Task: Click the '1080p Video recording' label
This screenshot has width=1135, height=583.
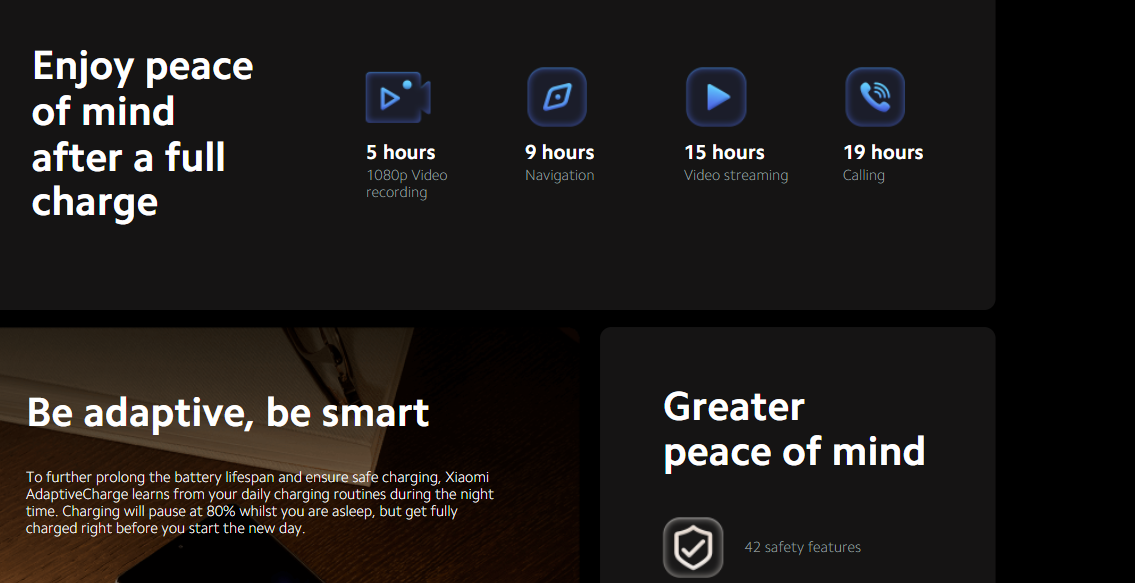Action: pyautogui.click(x=407, y=184)
